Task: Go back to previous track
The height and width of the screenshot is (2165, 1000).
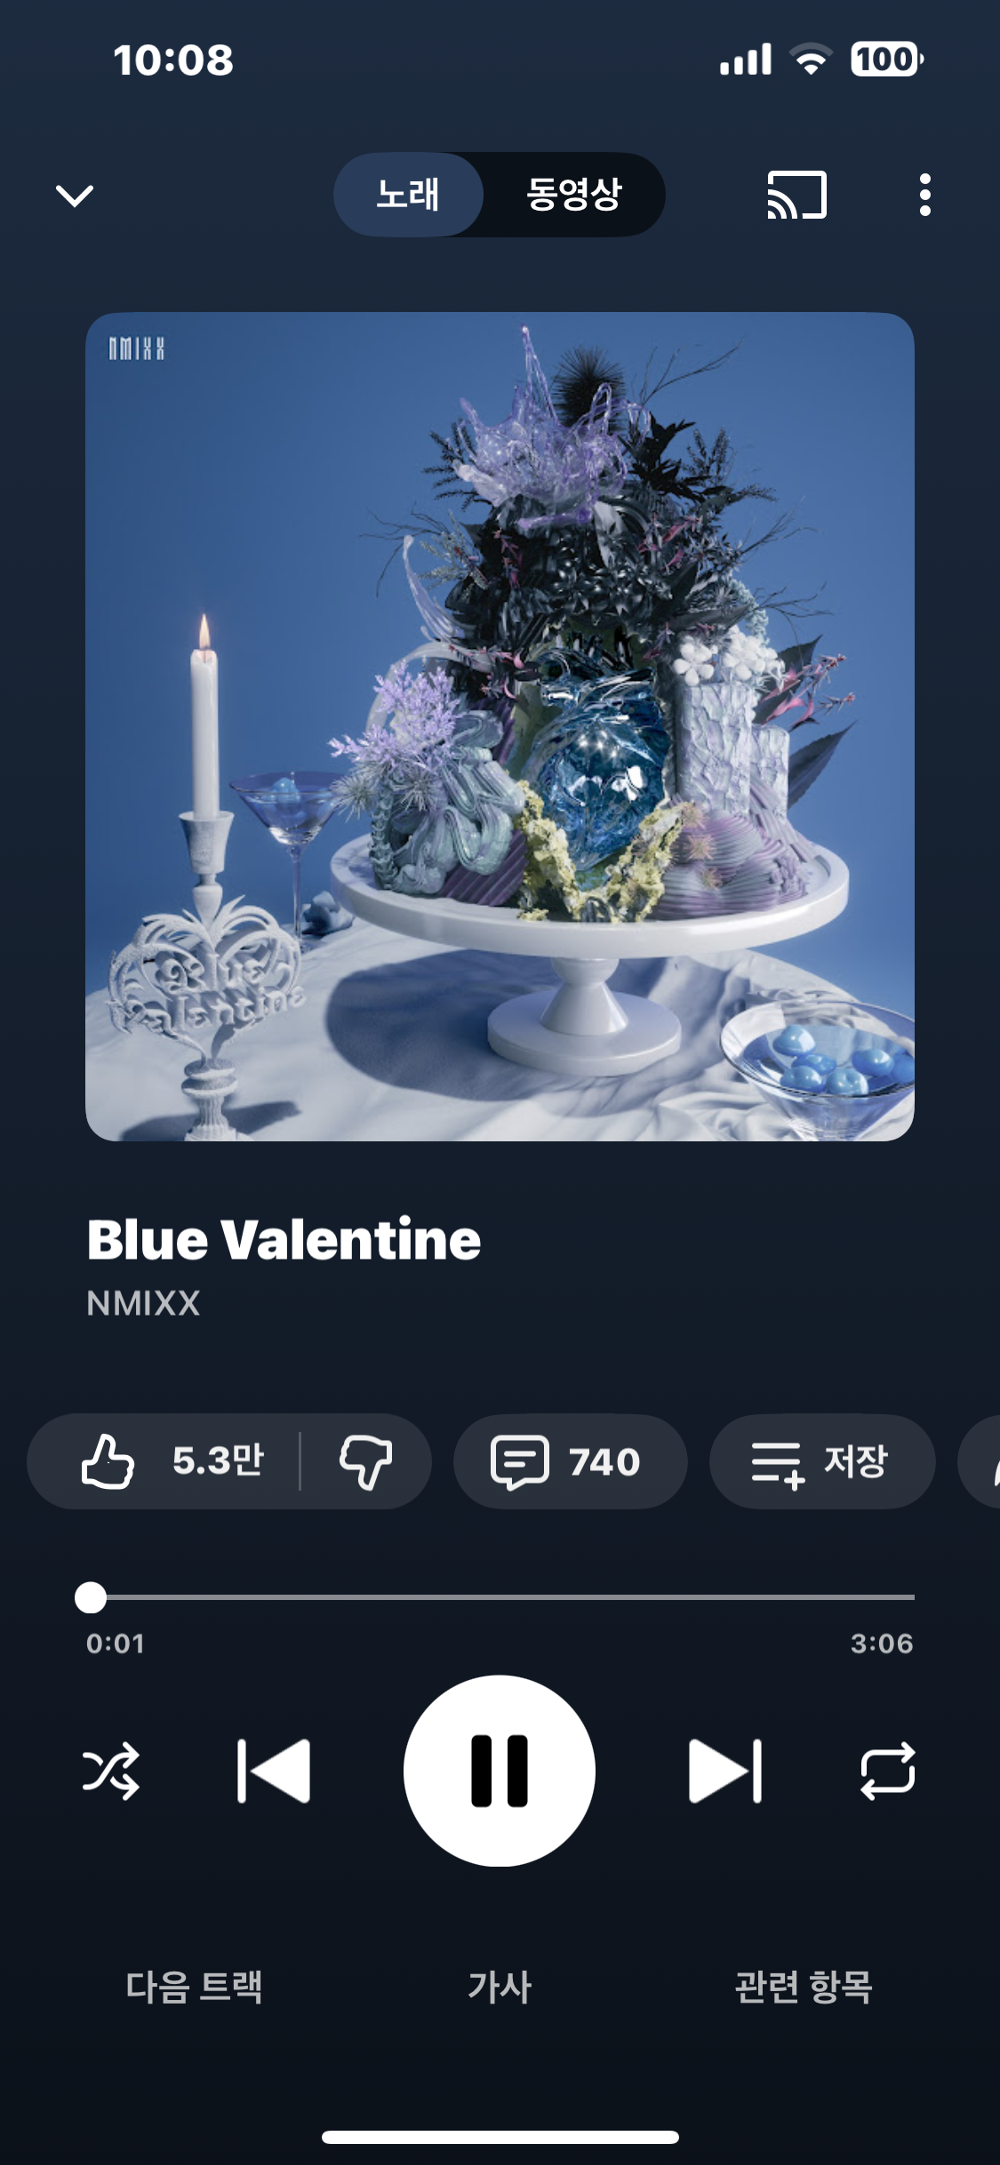Action: click(273, 1771)
